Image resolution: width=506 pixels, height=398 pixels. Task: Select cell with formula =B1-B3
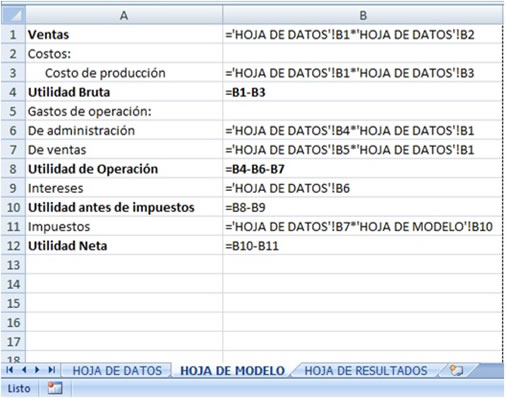point(363,92)
